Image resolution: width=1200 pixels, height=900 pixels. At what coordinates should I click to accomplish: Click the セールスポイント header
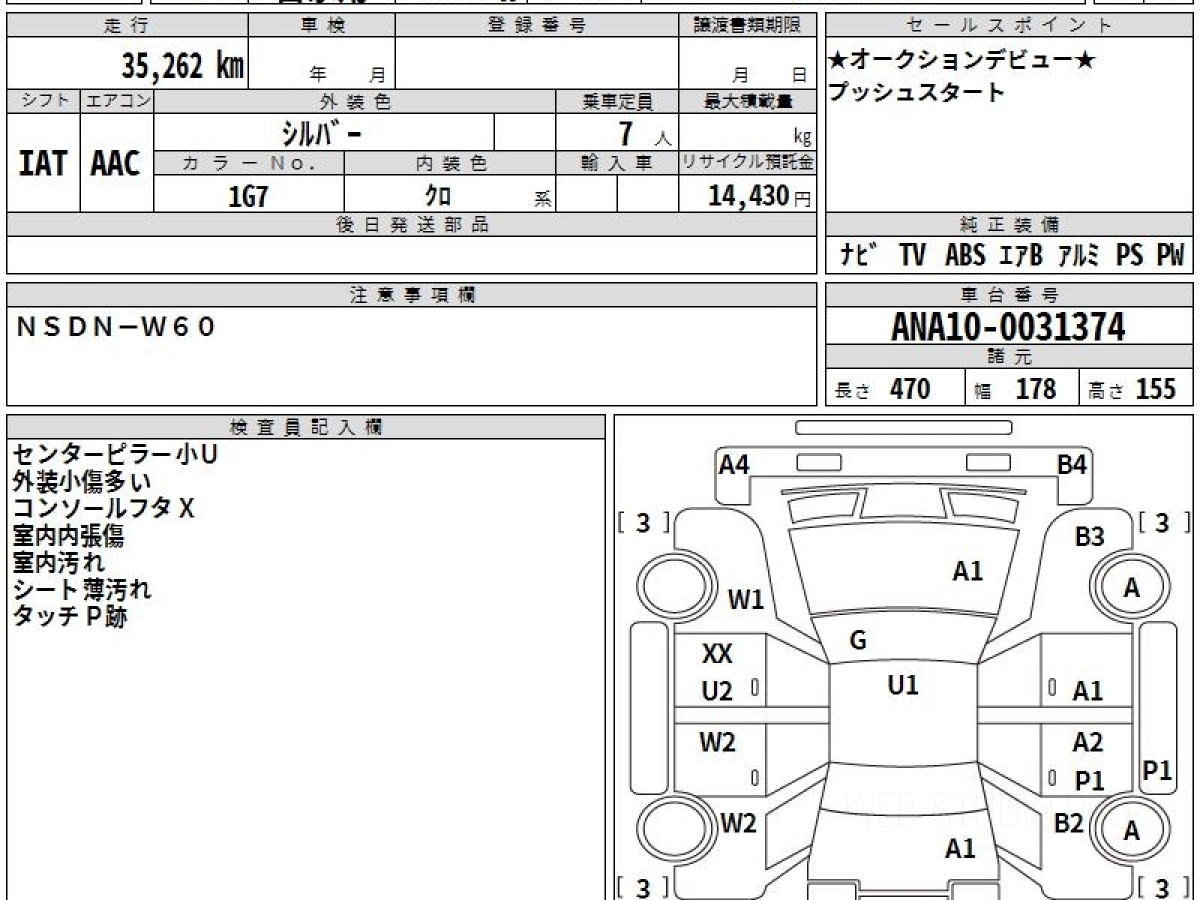coord(1010,26)
